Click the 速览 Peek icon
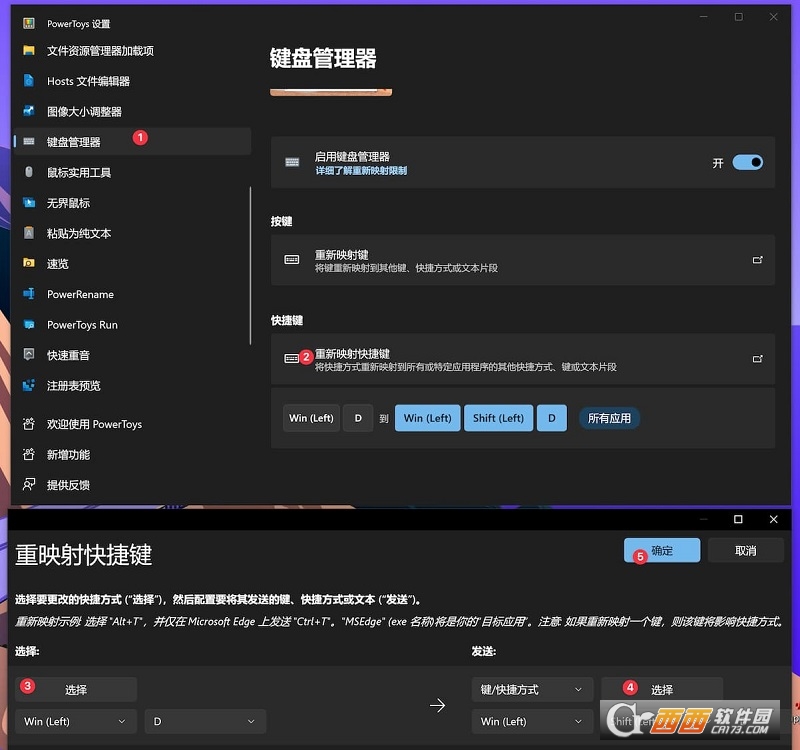Image resolution: width=800 pixels, height=750 pixels. click(29, 263)
